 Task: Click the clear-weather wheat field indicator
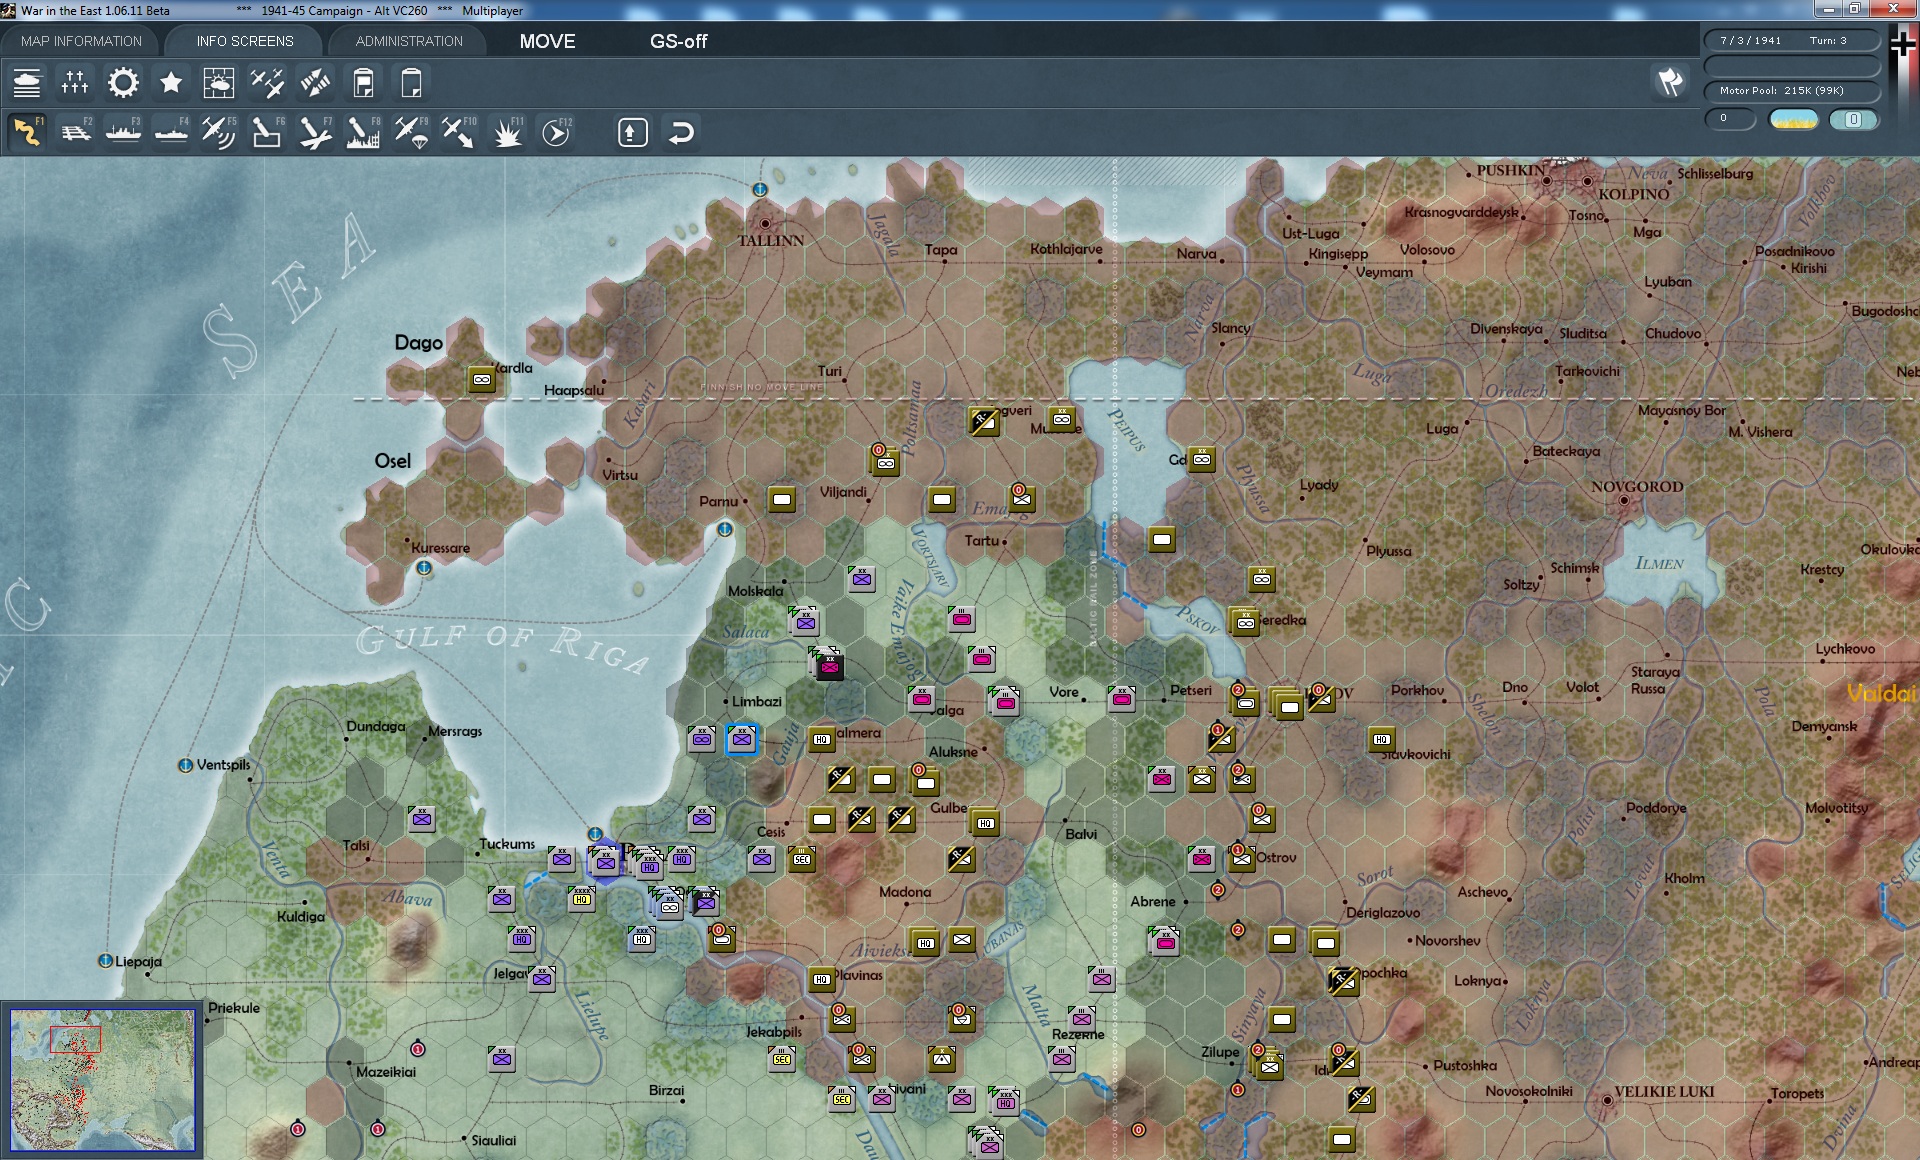(x=1793, y=119)
